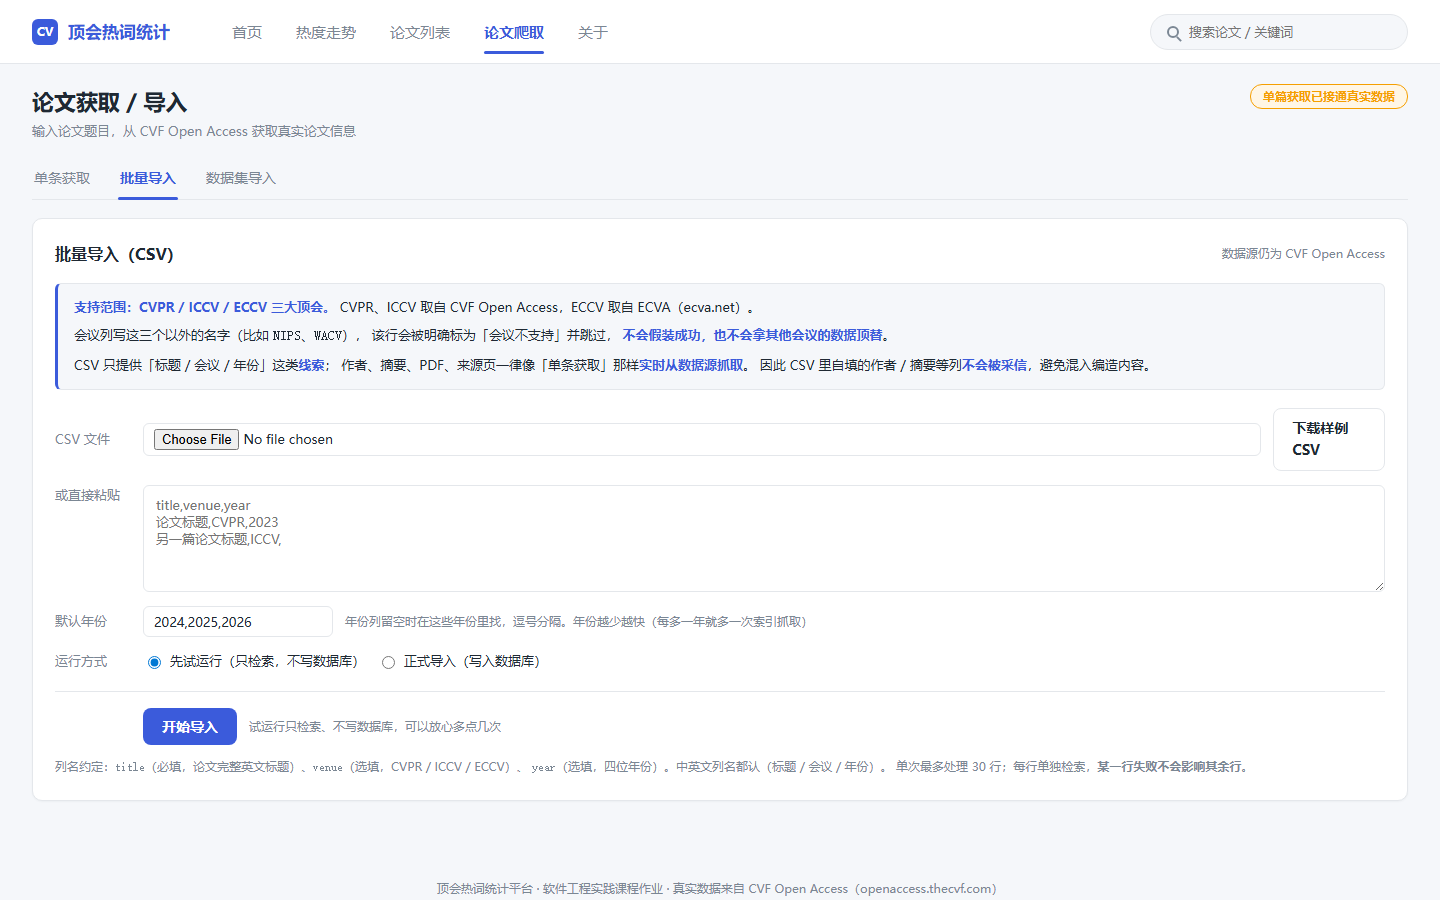The image size is (1440, 900).
Task: Open the 首页 nav item
Action: point(247,33)
